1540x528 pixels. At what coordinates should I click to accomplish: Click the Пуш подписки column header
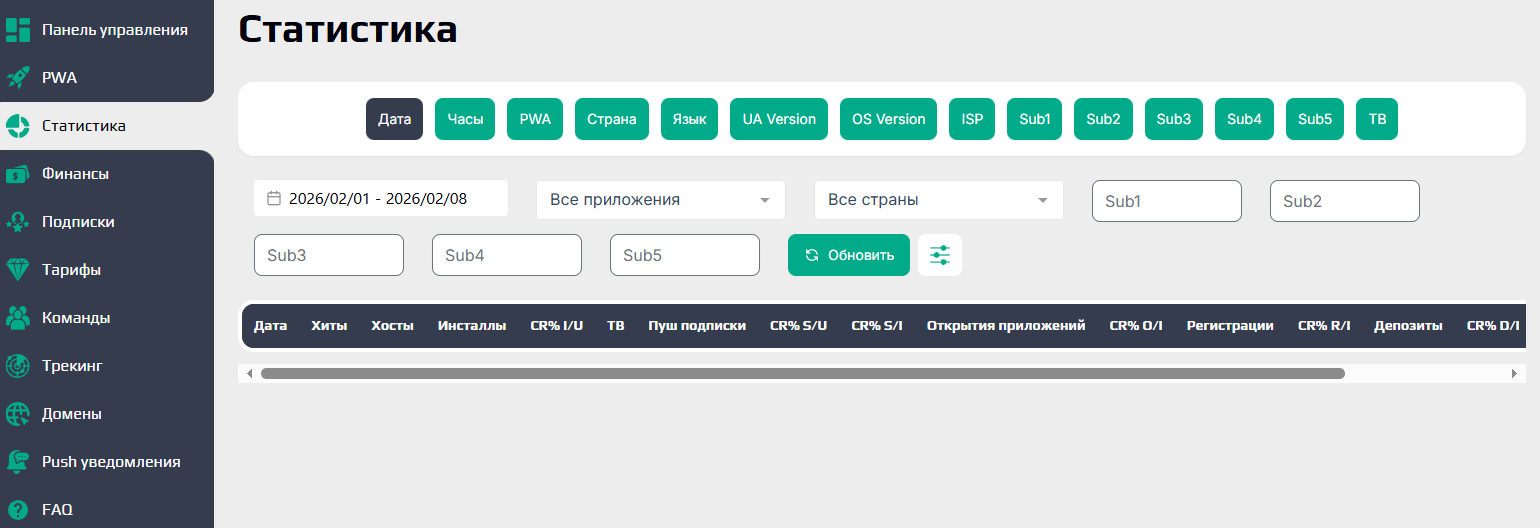pos(697,326)
